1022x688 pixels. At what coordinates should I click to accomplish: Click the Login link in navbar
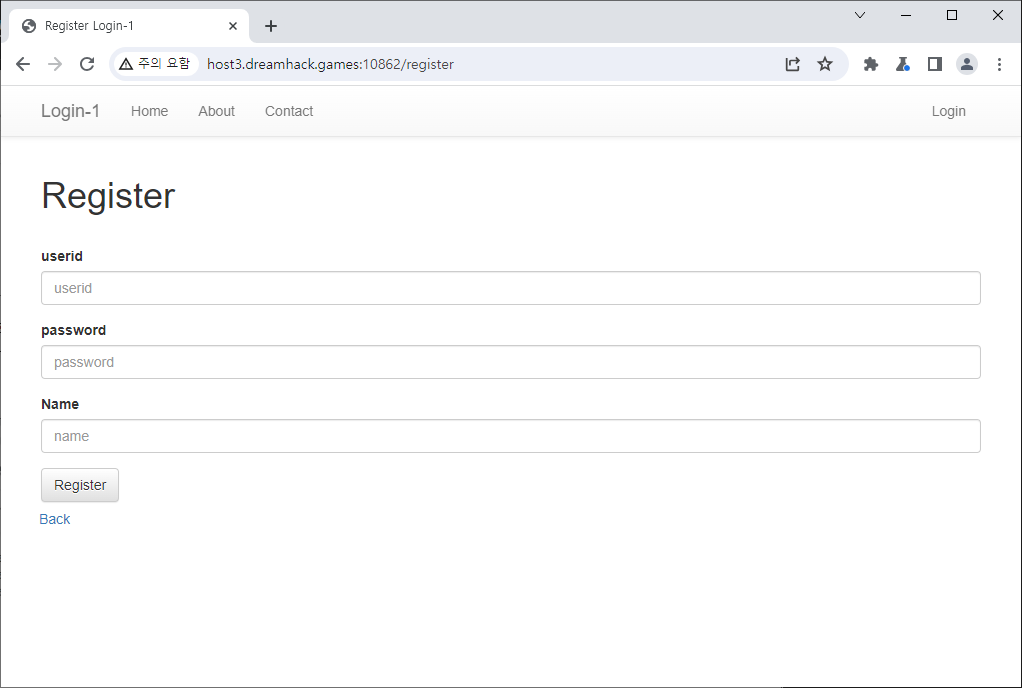coord(948,111)
